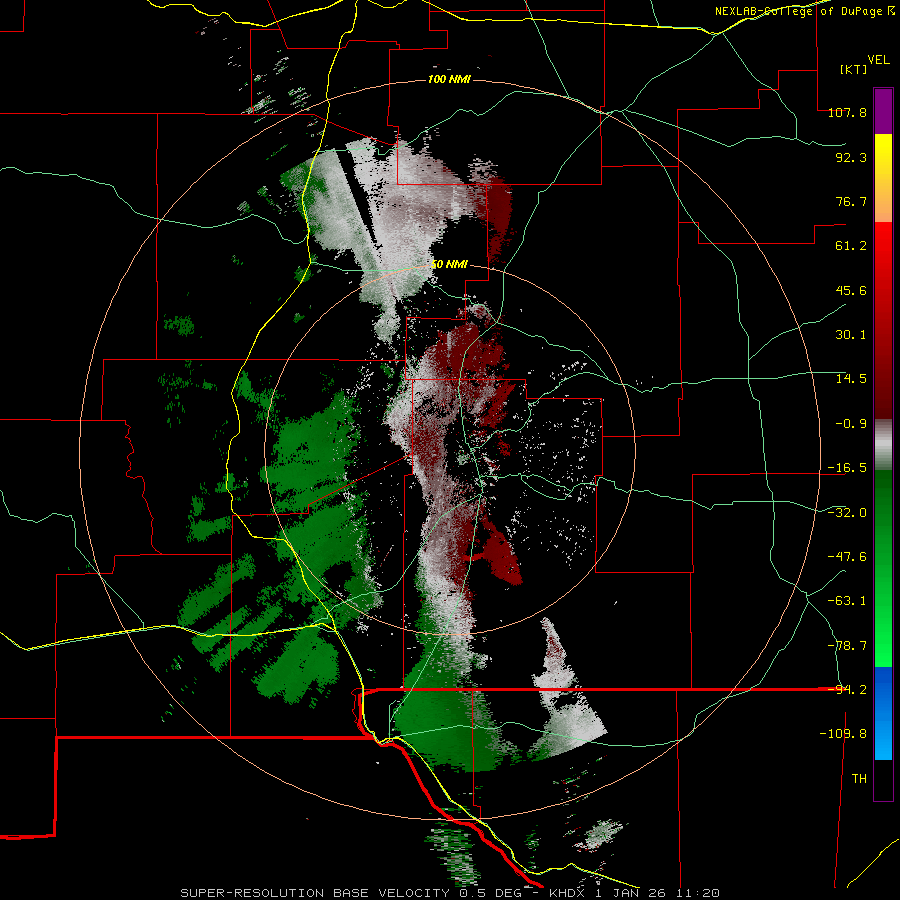Click the TH label in legend
The height and width of the screenshot is (900, 900).
[x=859, y=779]
